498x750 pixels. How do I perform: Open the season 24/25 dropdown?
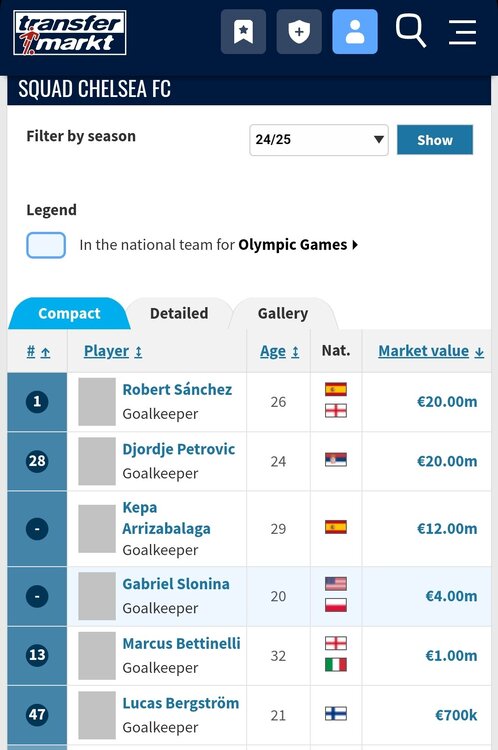[x=319, y=140]
